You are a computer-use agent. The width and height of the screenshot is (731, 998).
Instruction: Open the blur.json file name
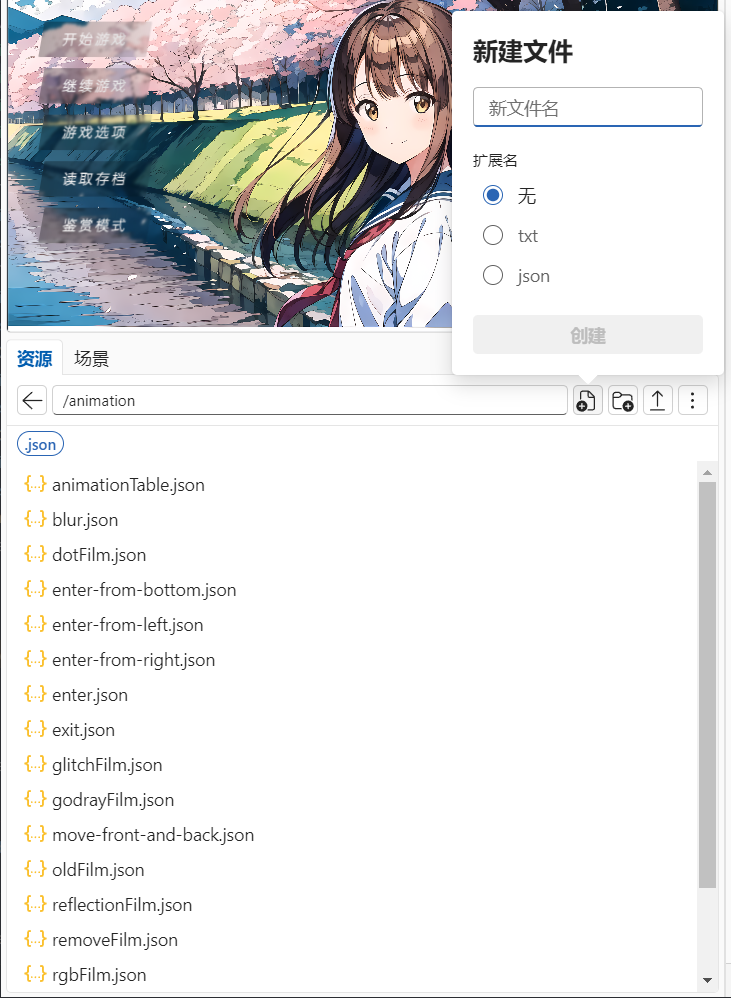85,520
